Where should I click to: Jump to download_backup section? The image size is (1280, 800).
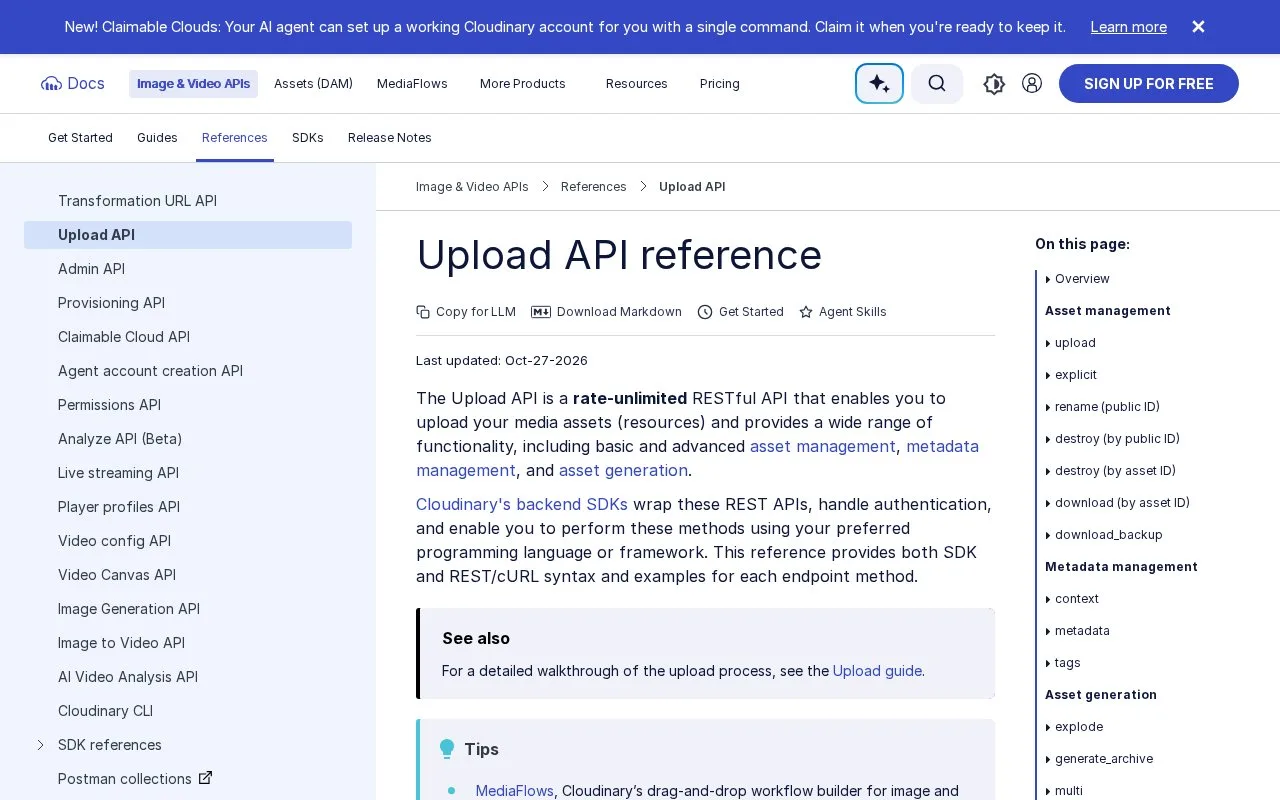tap(1108, 535)
